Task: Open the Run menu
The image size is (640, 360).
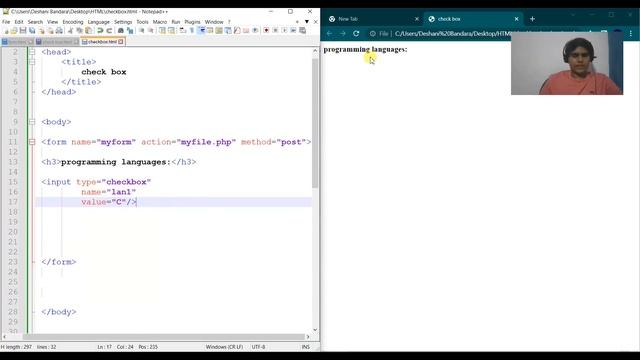Action: [x=176, y=22]
